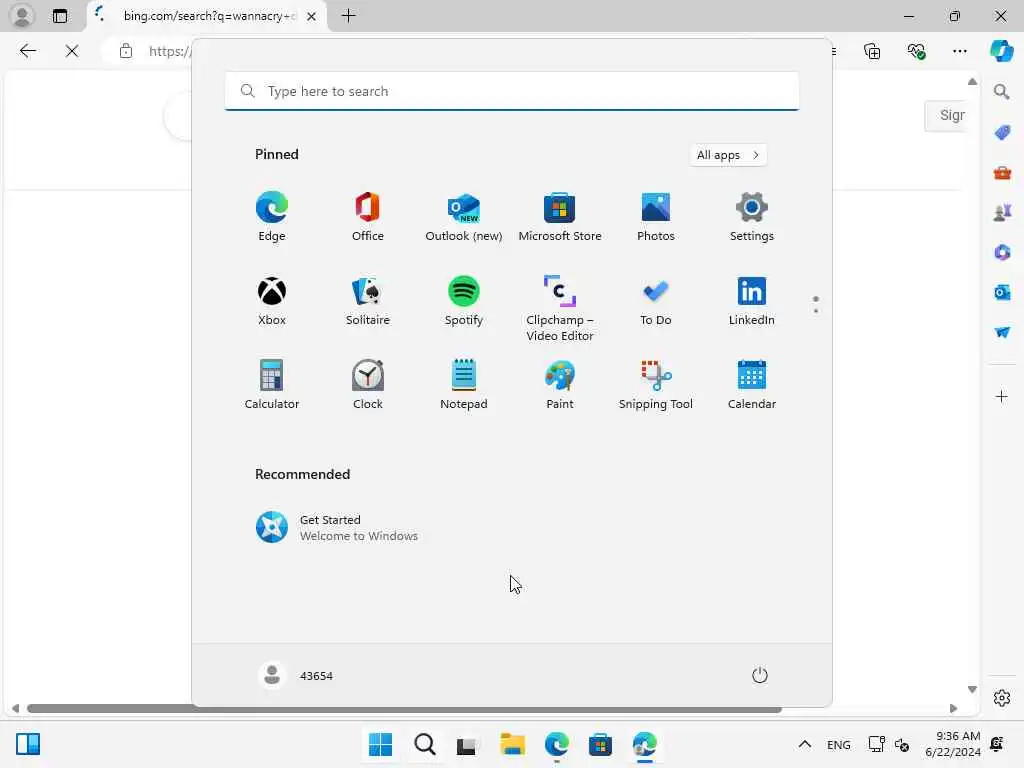Click horizontal scrollbar of Edge page
The height and width of the screenshot is (768, 1024).
click(x=404, y=709)
